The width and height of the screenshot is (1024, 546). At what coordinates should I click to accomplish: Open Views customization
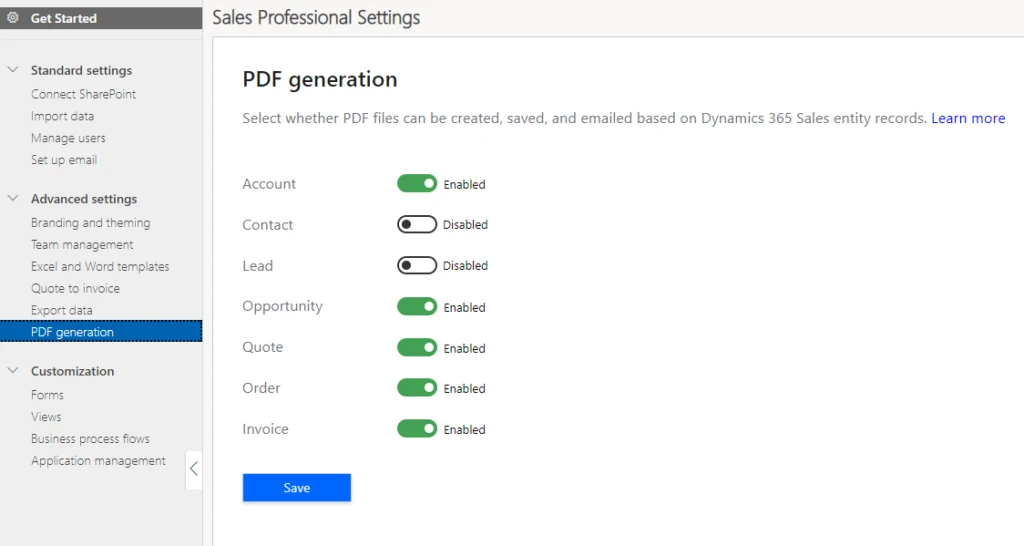46,417
